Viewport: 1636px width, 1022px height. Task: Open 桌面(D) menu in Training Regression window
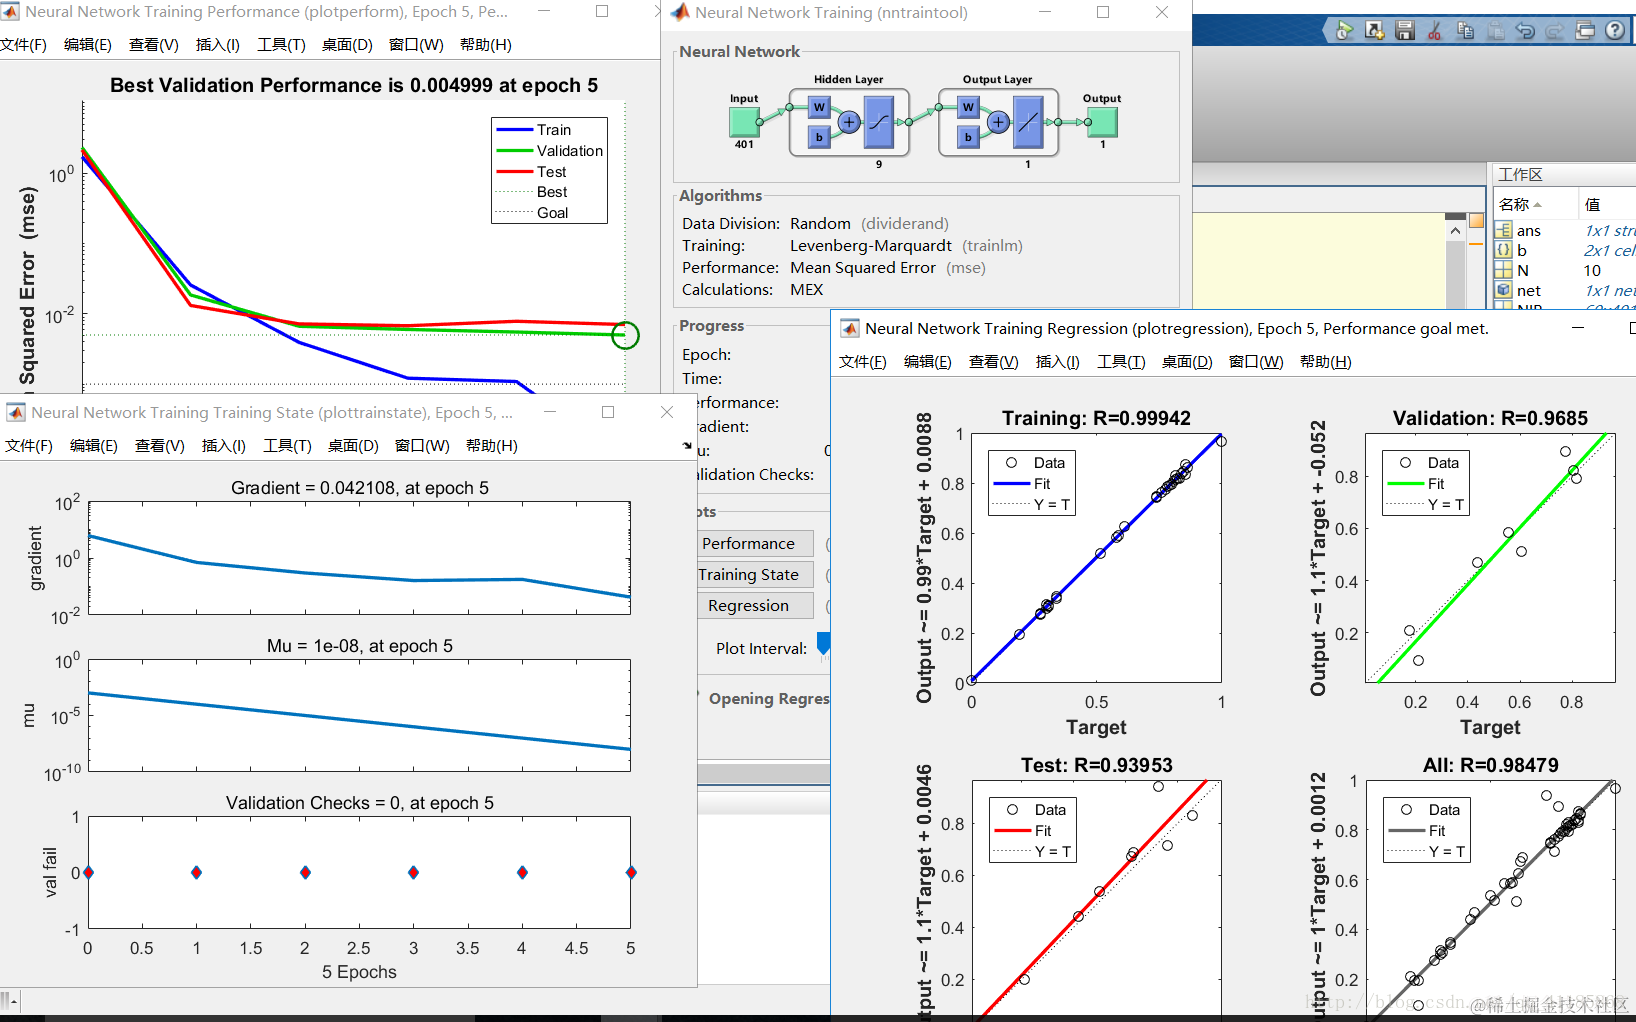tap(1187, 362)
